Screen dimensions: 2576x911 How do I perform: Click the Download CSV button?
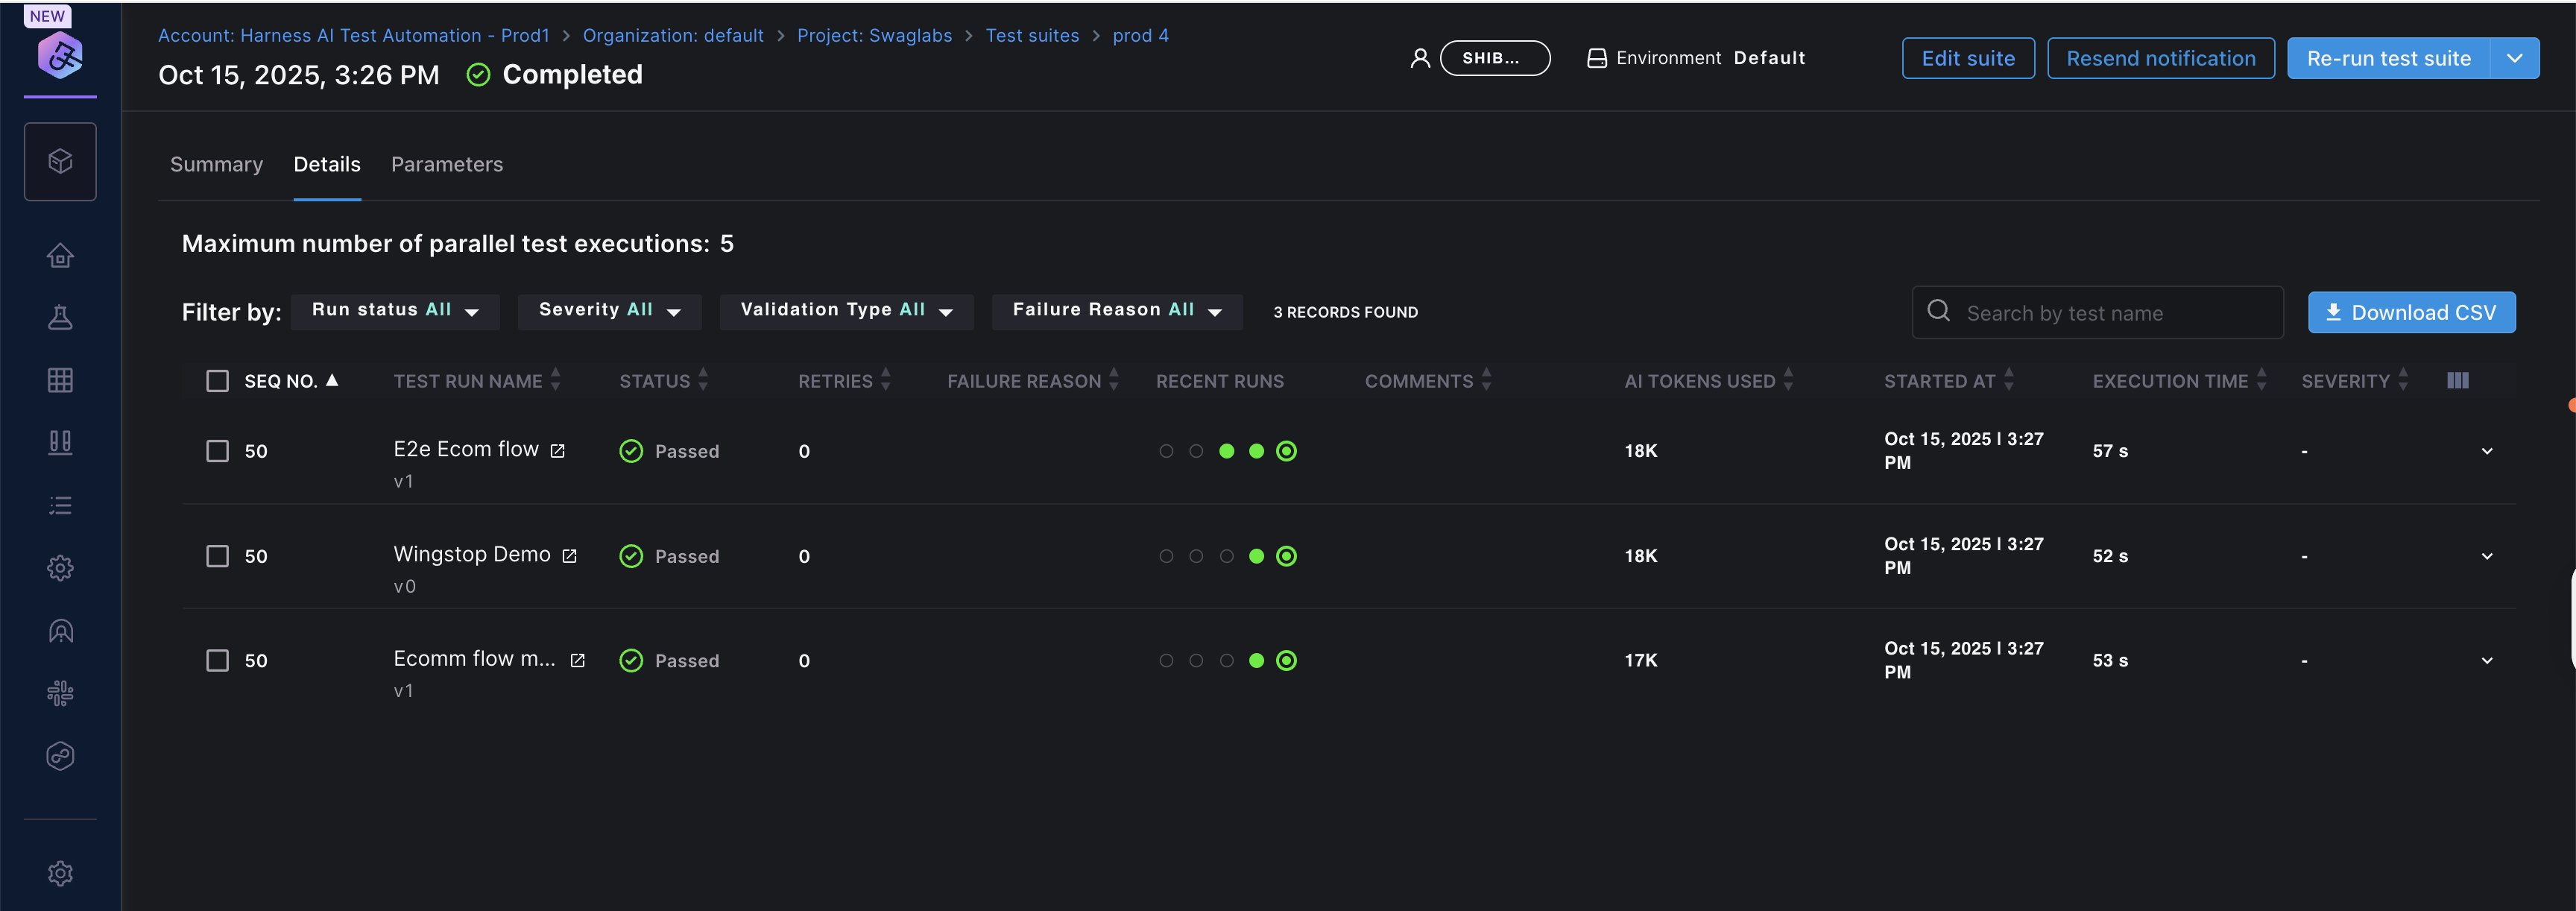[x=2412, y=312]
